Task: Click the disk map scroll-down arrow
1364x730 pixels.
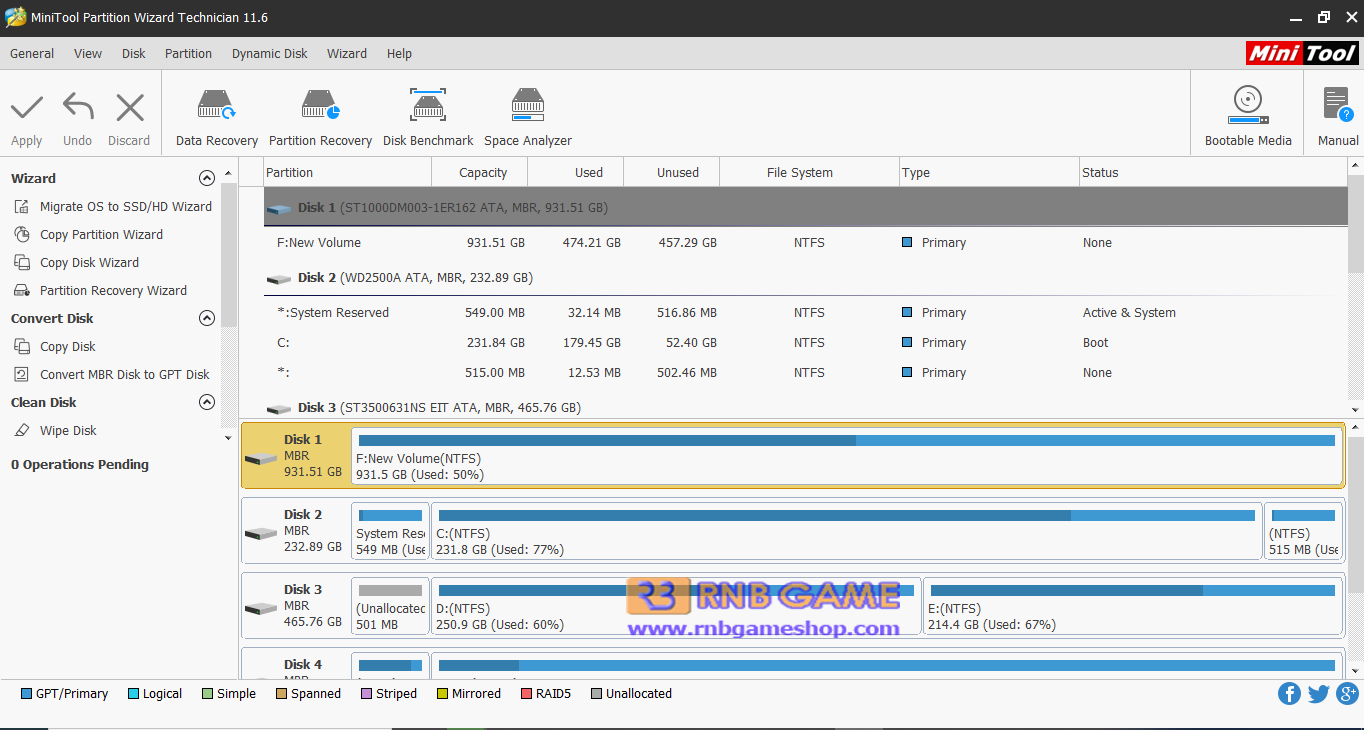Action: point(1355,670)
